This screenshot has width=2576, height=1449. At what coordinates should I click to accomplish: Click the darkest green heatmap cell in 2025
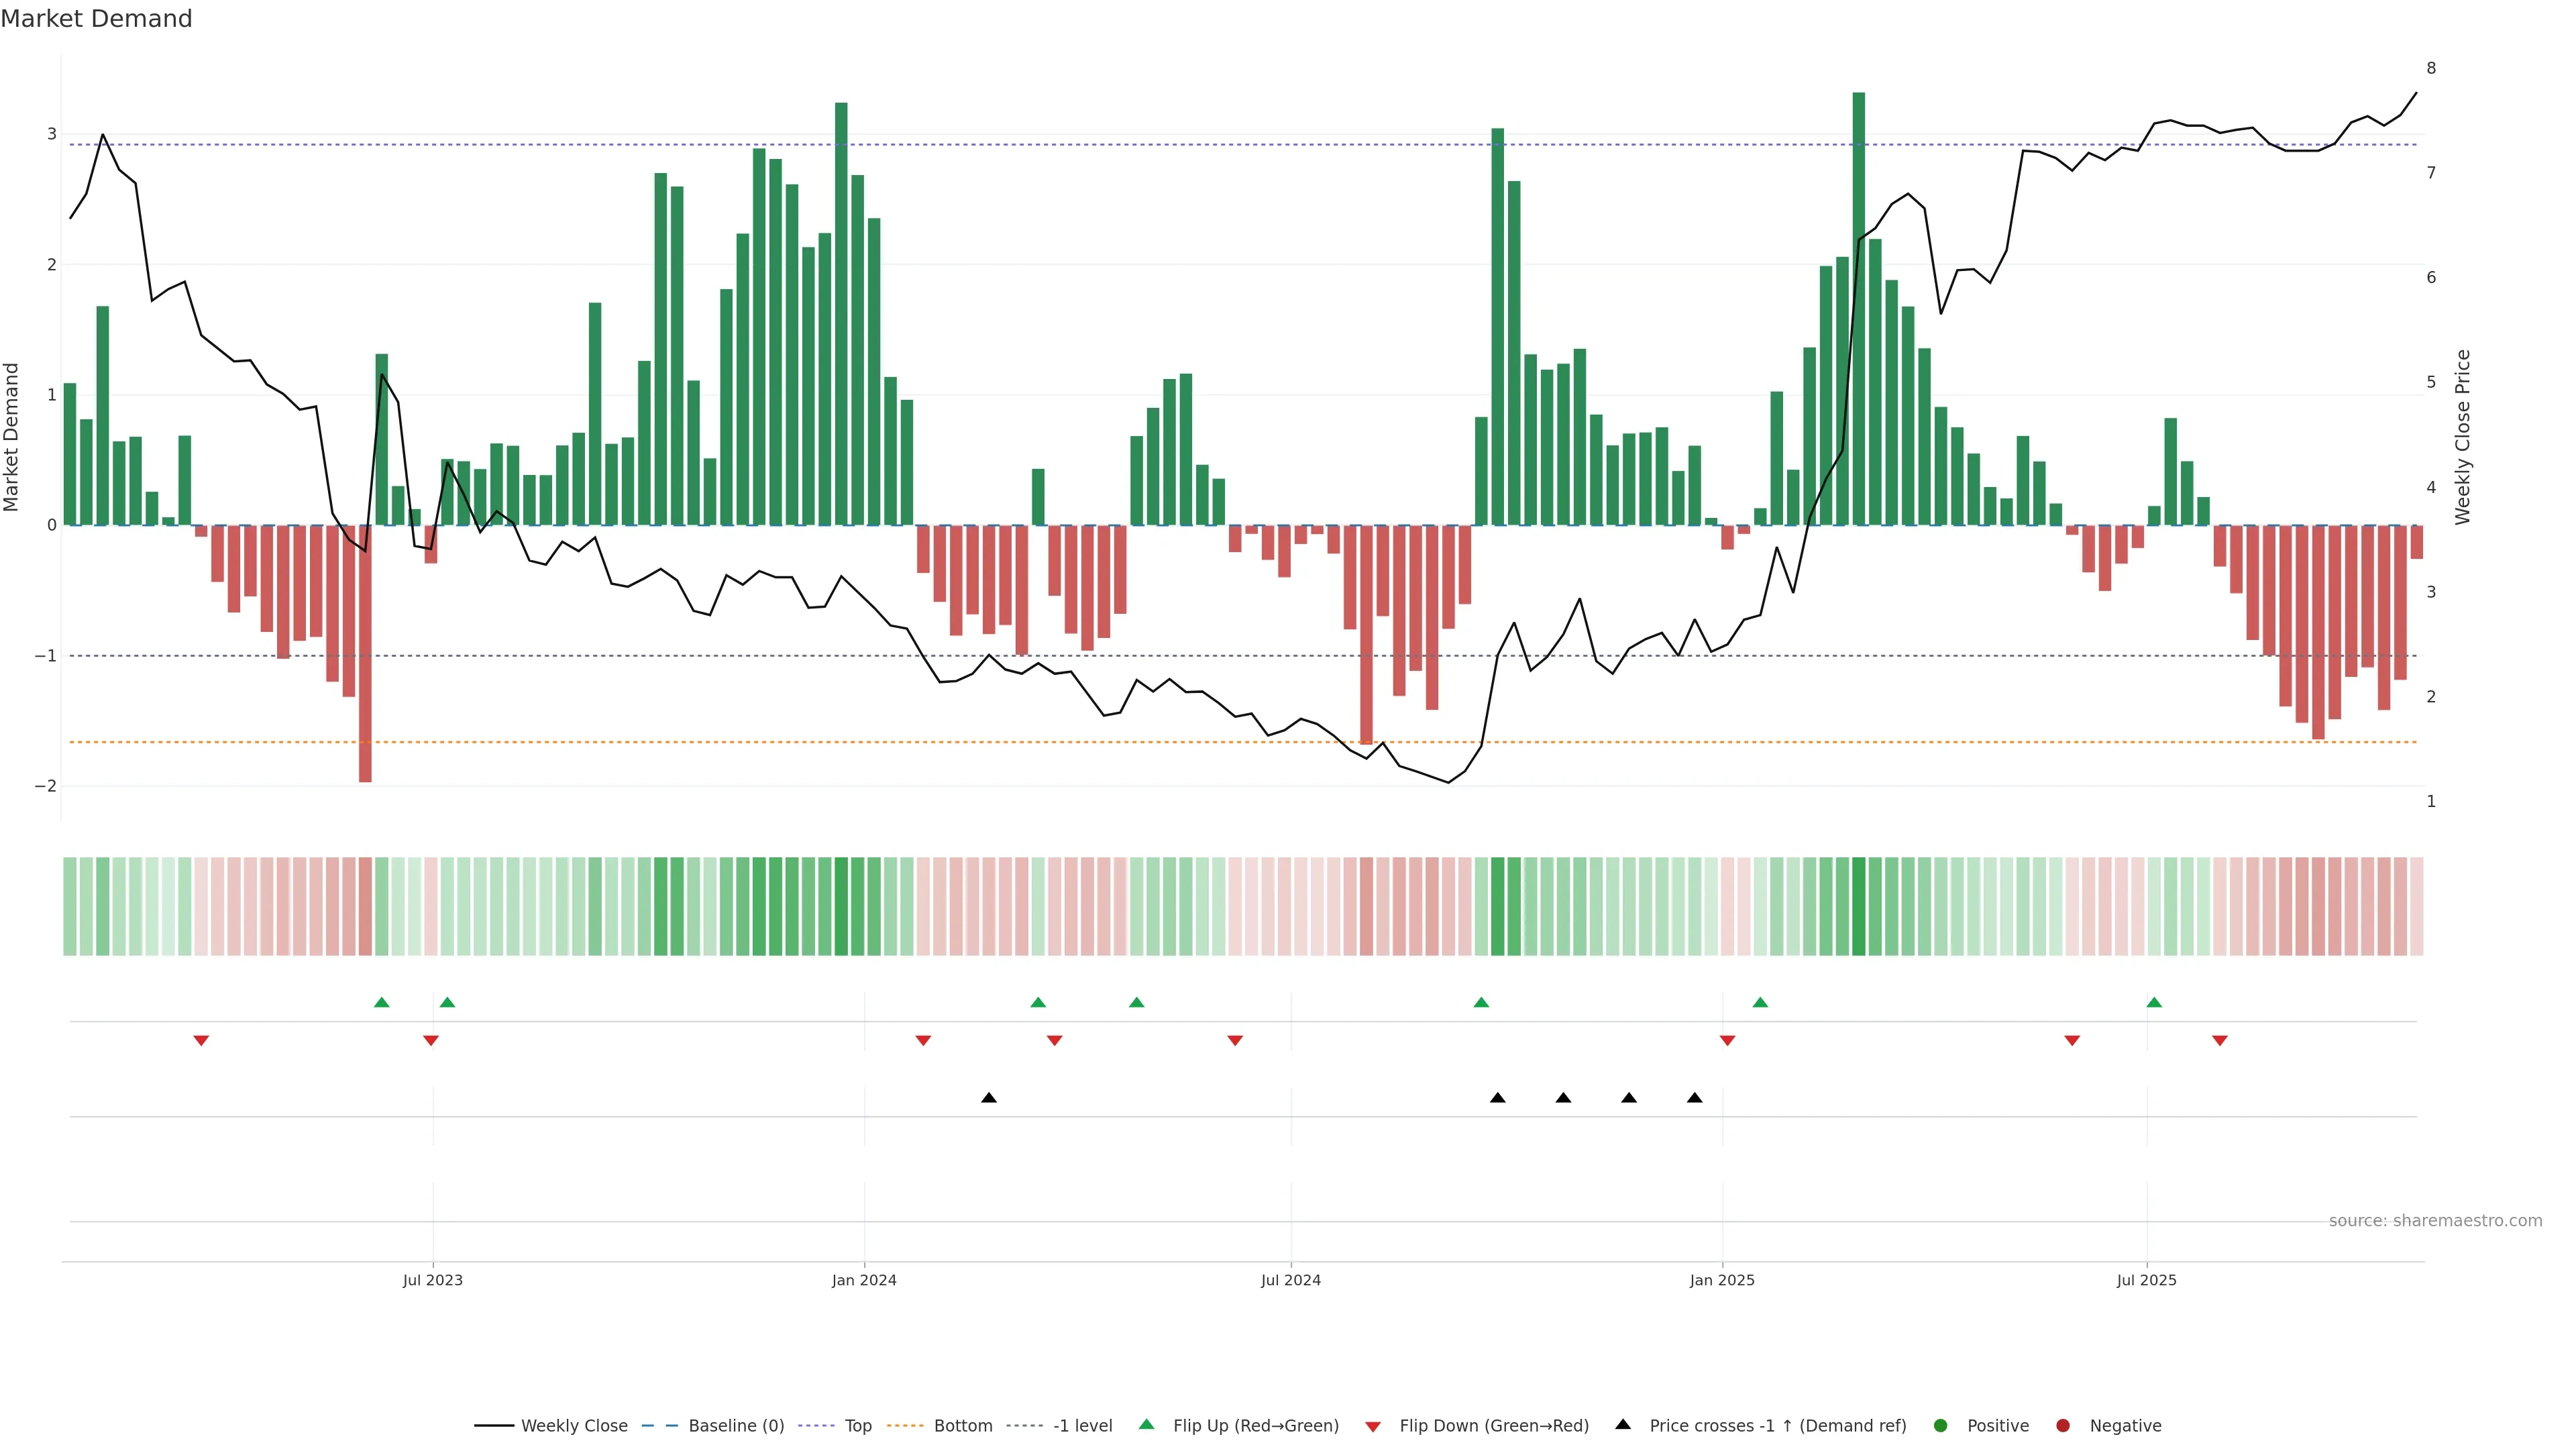click(1858, 906)
